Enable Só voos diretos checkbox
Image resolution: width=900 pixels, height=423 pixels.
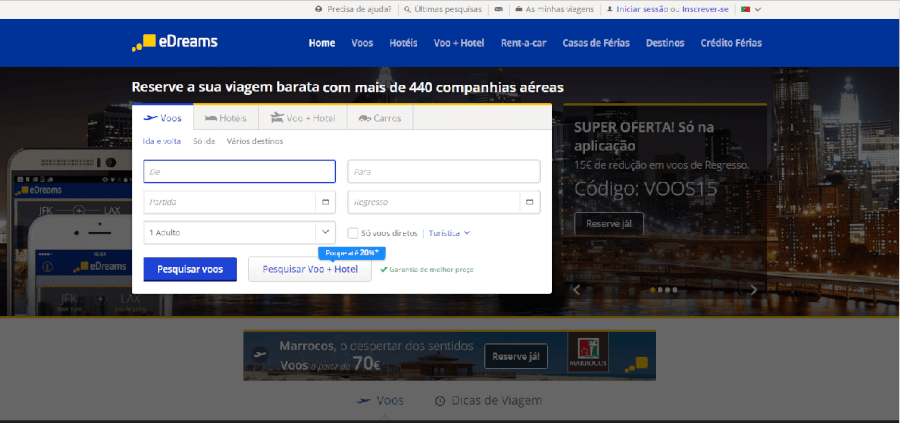(353, 233)
